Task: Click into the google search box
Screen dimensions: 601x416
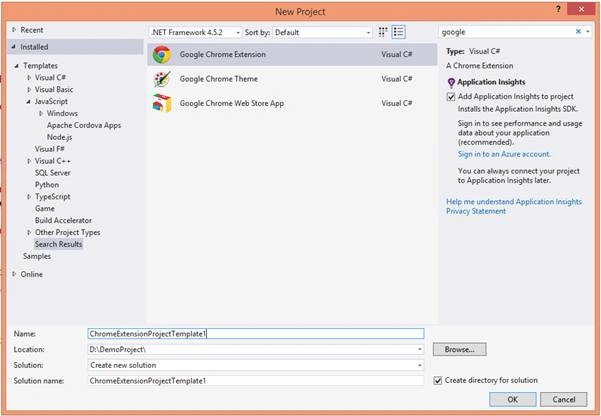Action: coord(507,32)
